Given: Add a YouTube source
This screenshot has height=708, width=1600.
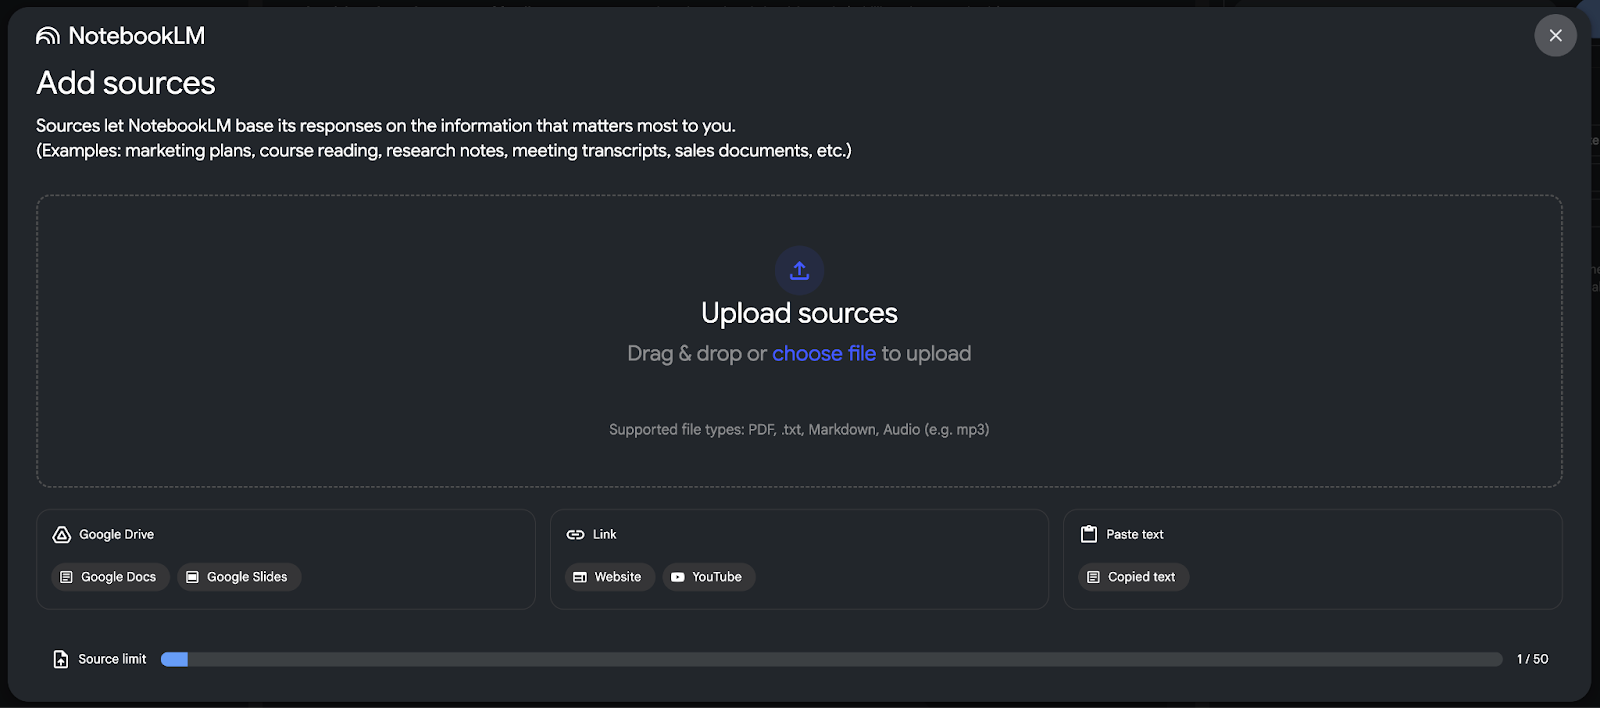Looking at the screenshot, I should point(708,577).
